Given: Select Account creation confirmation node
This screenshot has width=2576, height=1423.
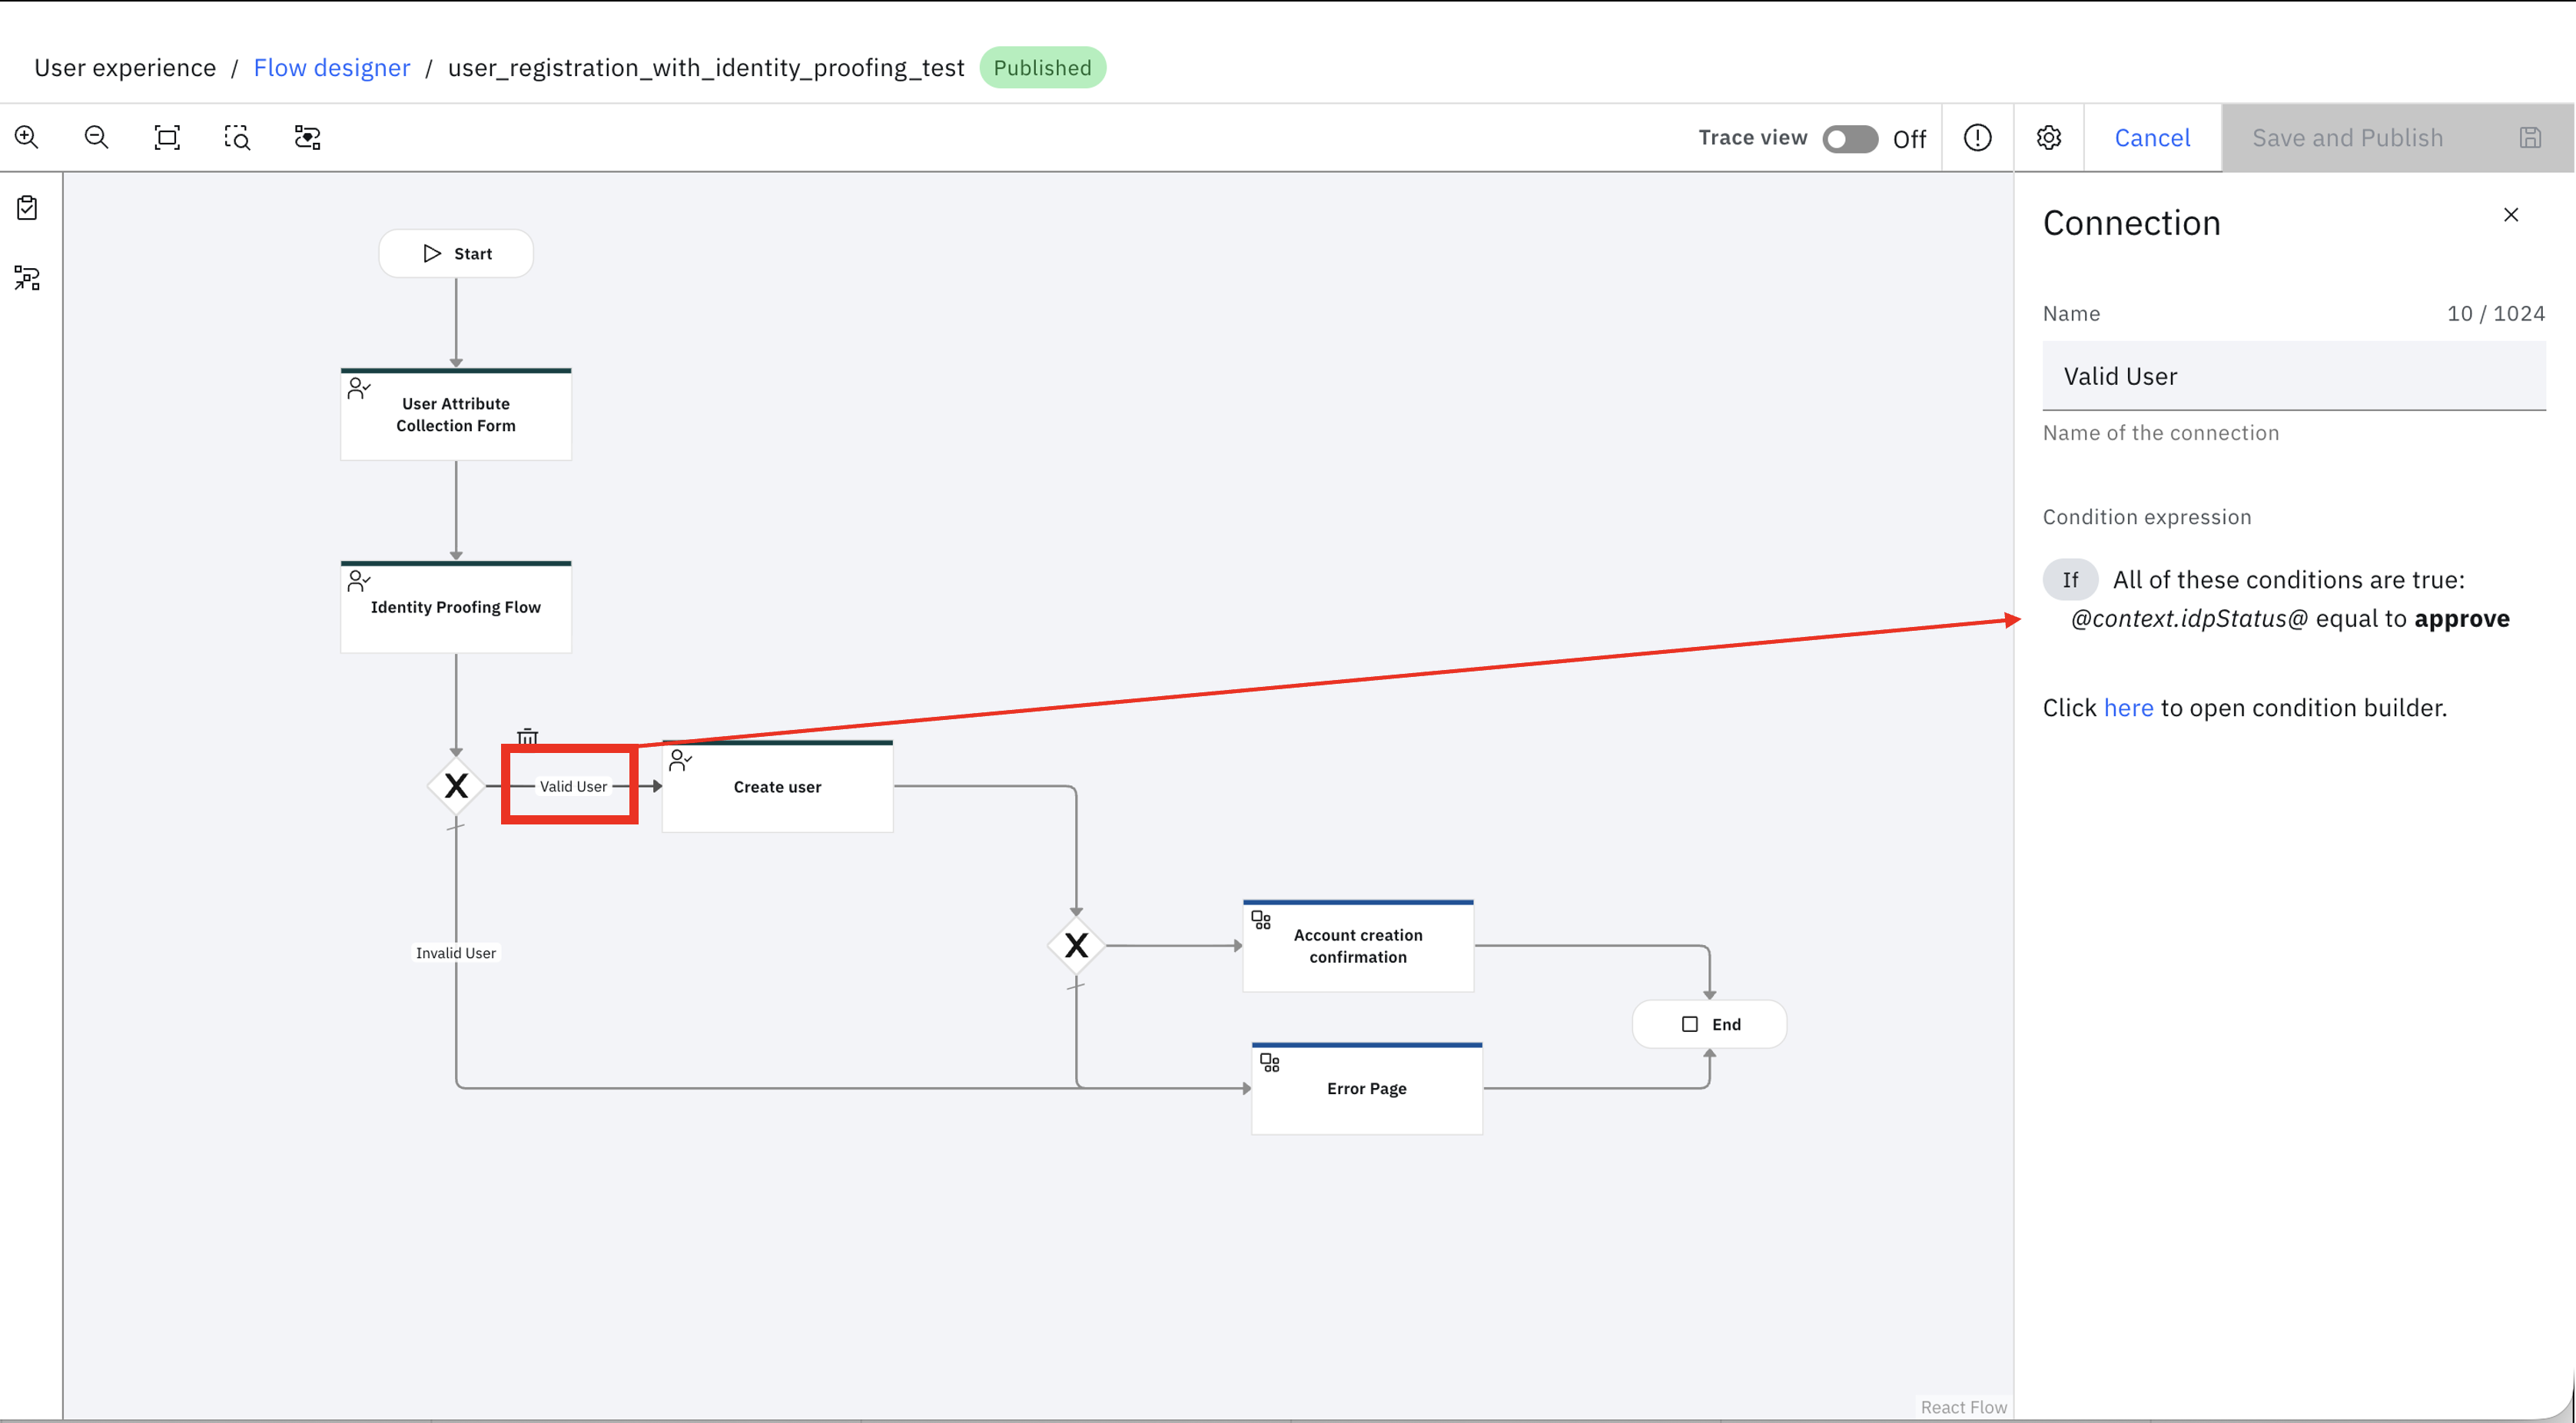Looking at the screenshot, I should pyautogui.click(x=1358, y=946).
